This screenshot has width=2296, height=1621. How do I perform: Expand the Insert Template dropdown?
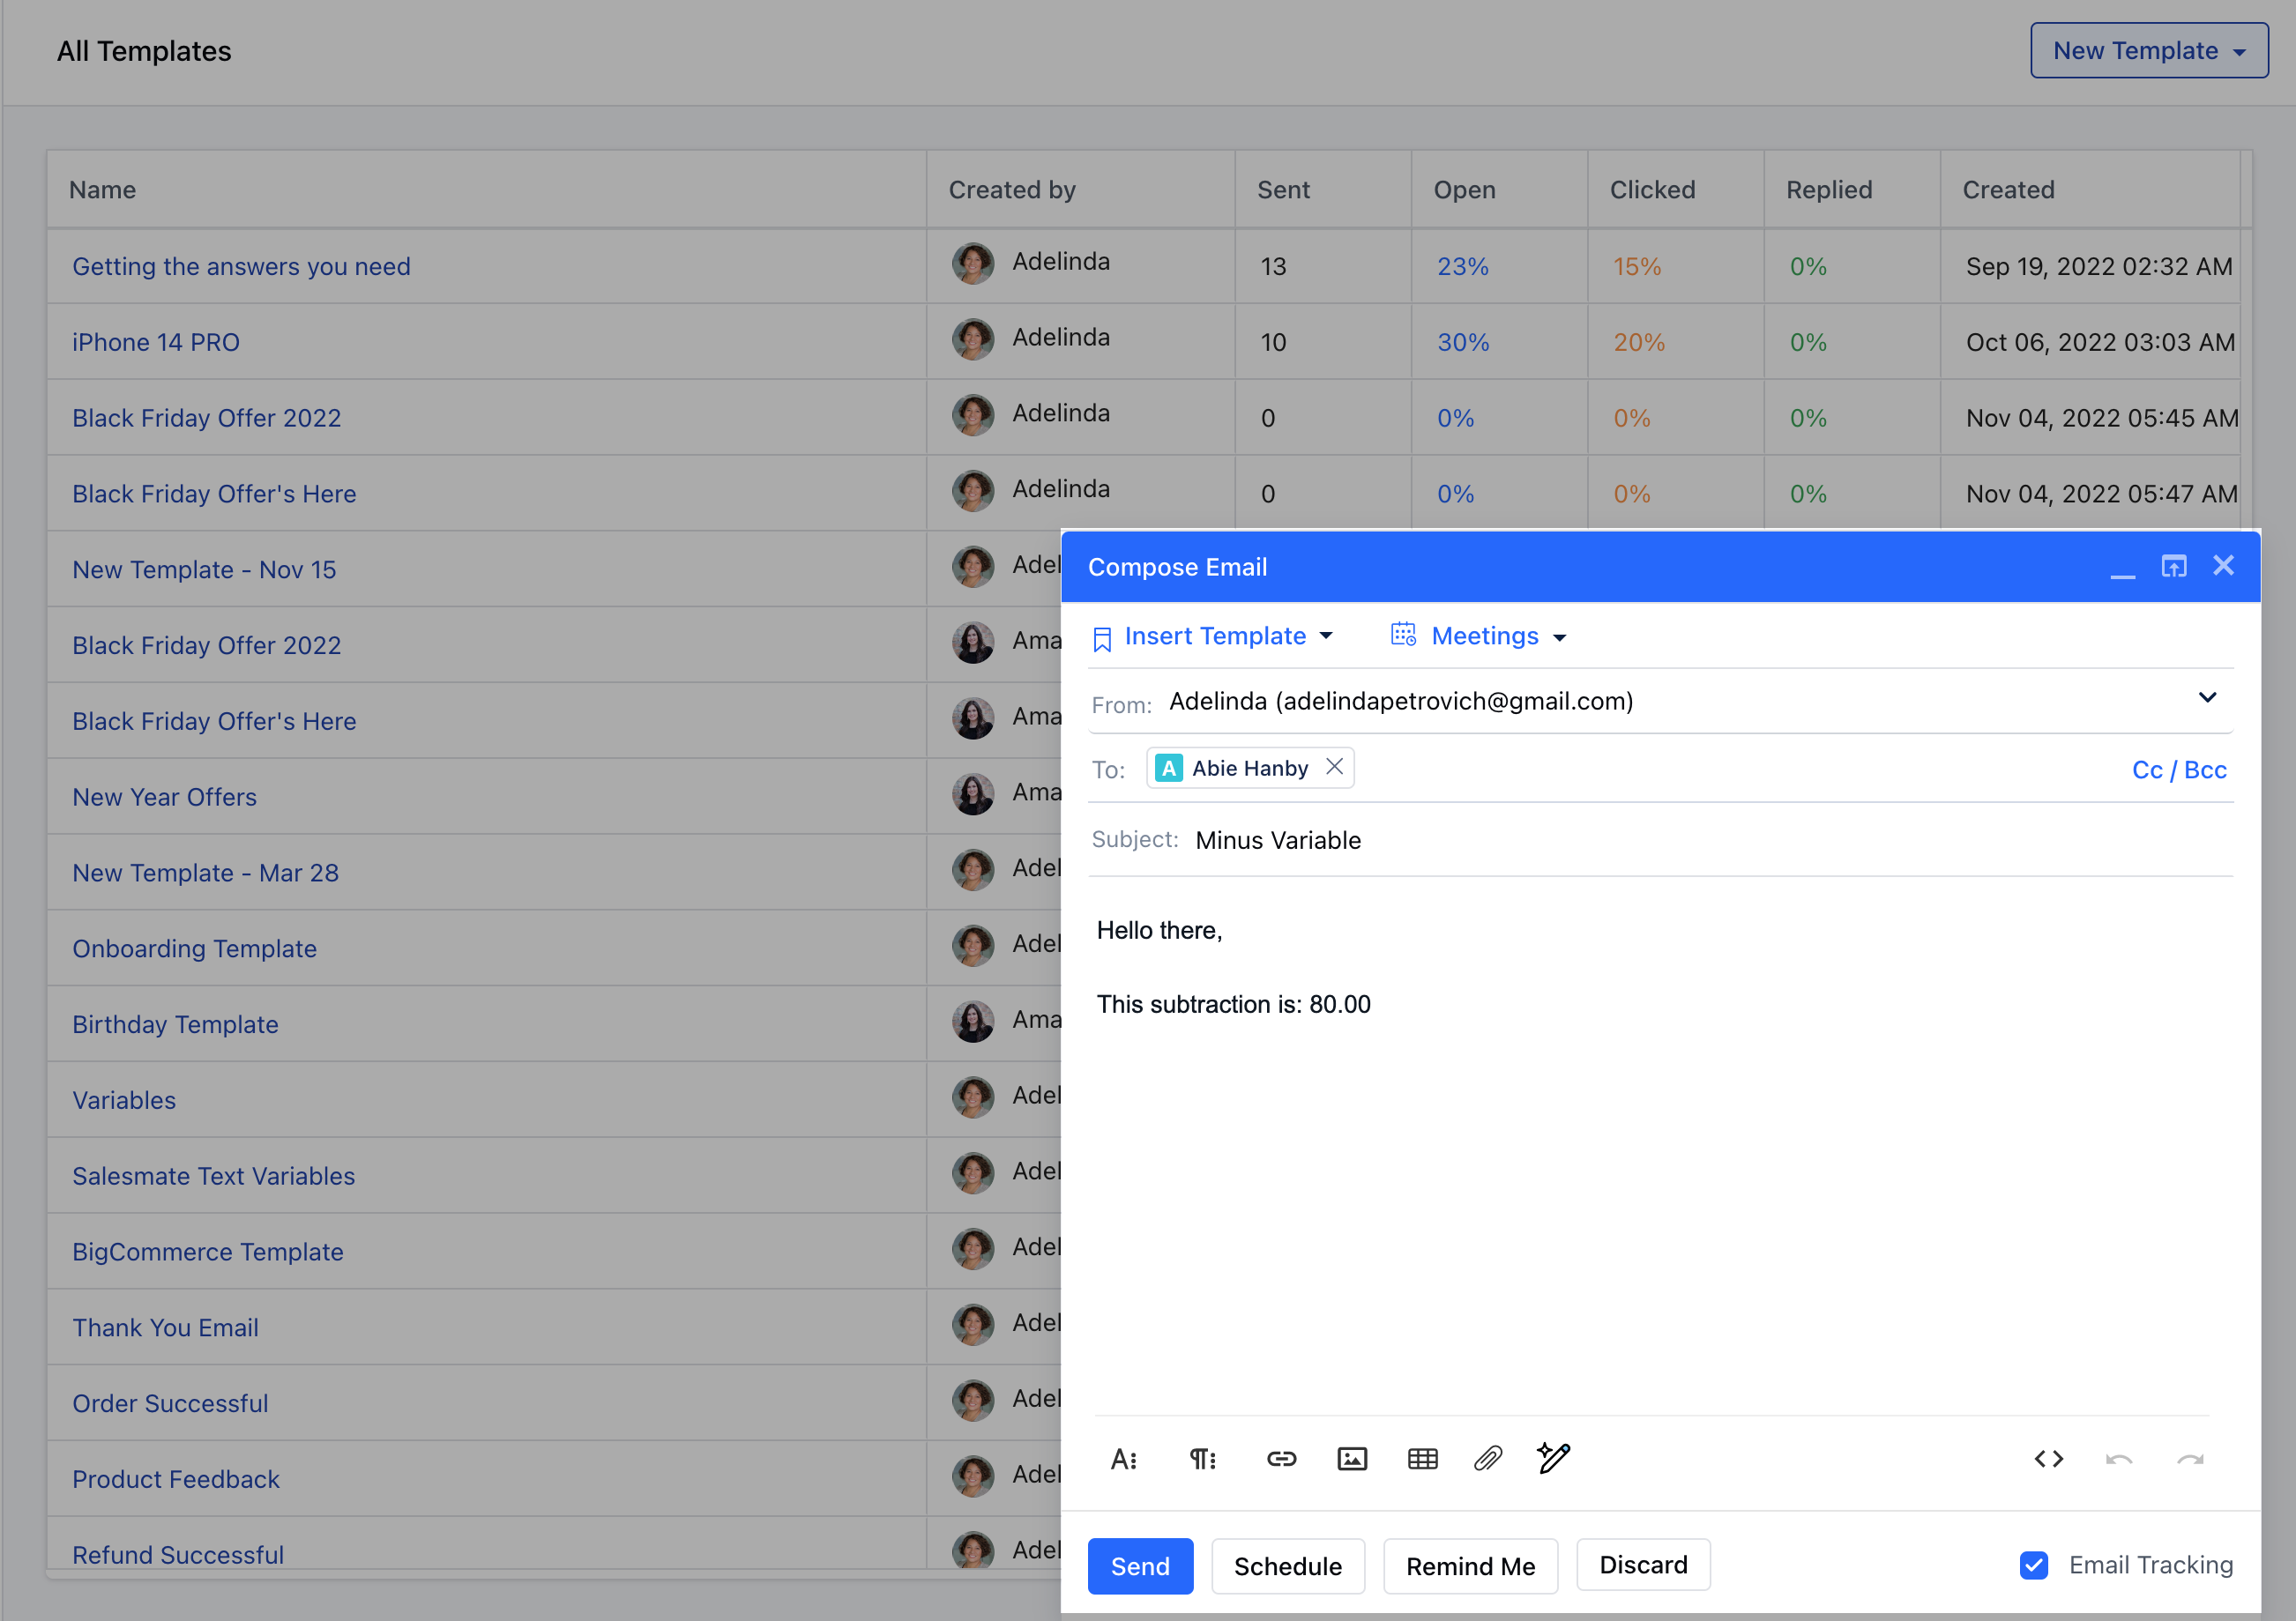1215,636
